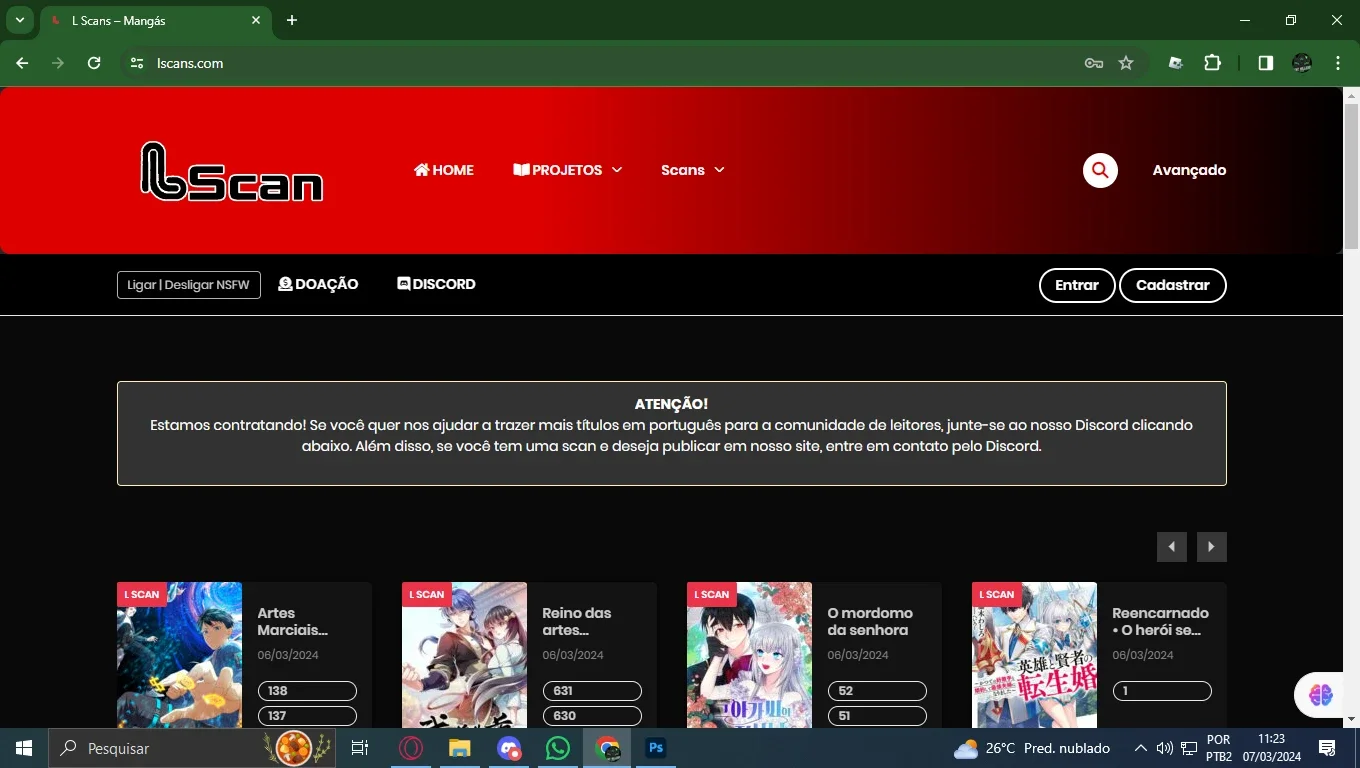
Task: Show hidden system tray icons
Action: [x=1140, y=748]
